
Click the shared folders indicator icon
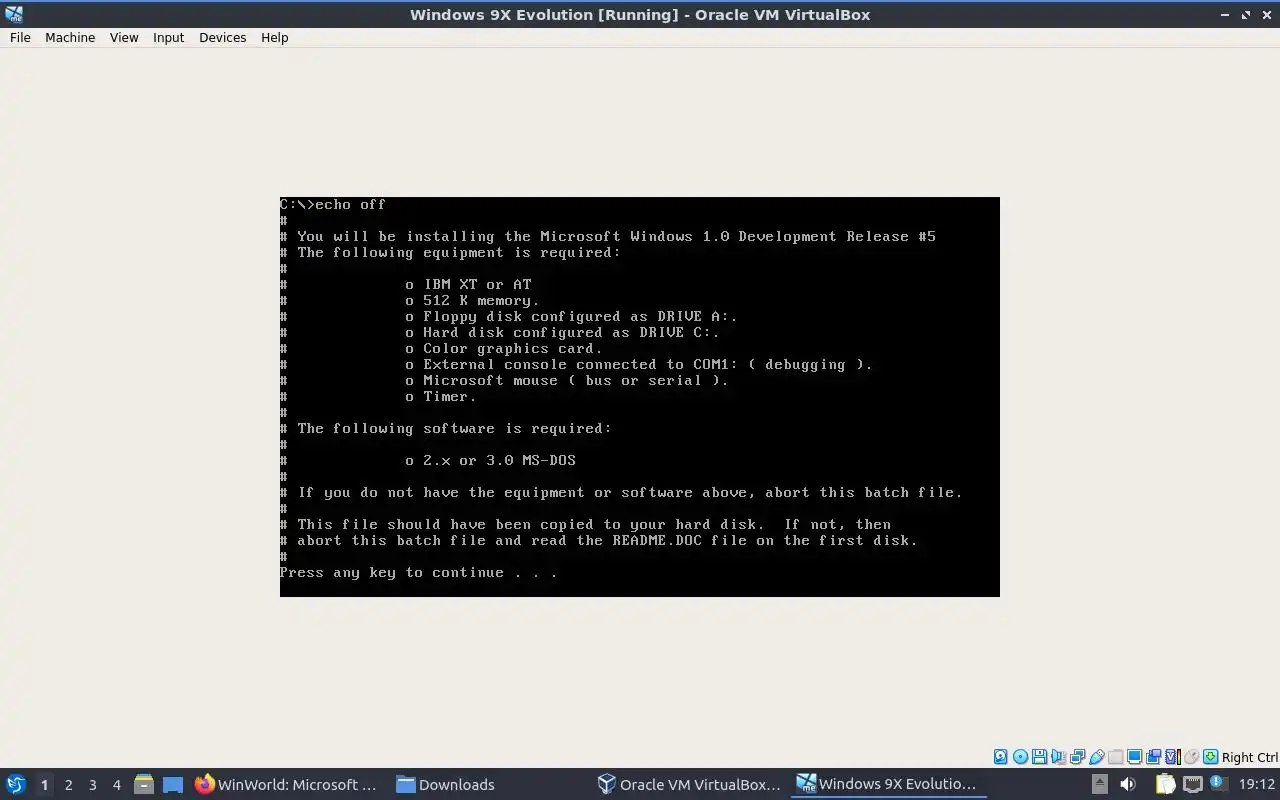[x=1116, y=757]
